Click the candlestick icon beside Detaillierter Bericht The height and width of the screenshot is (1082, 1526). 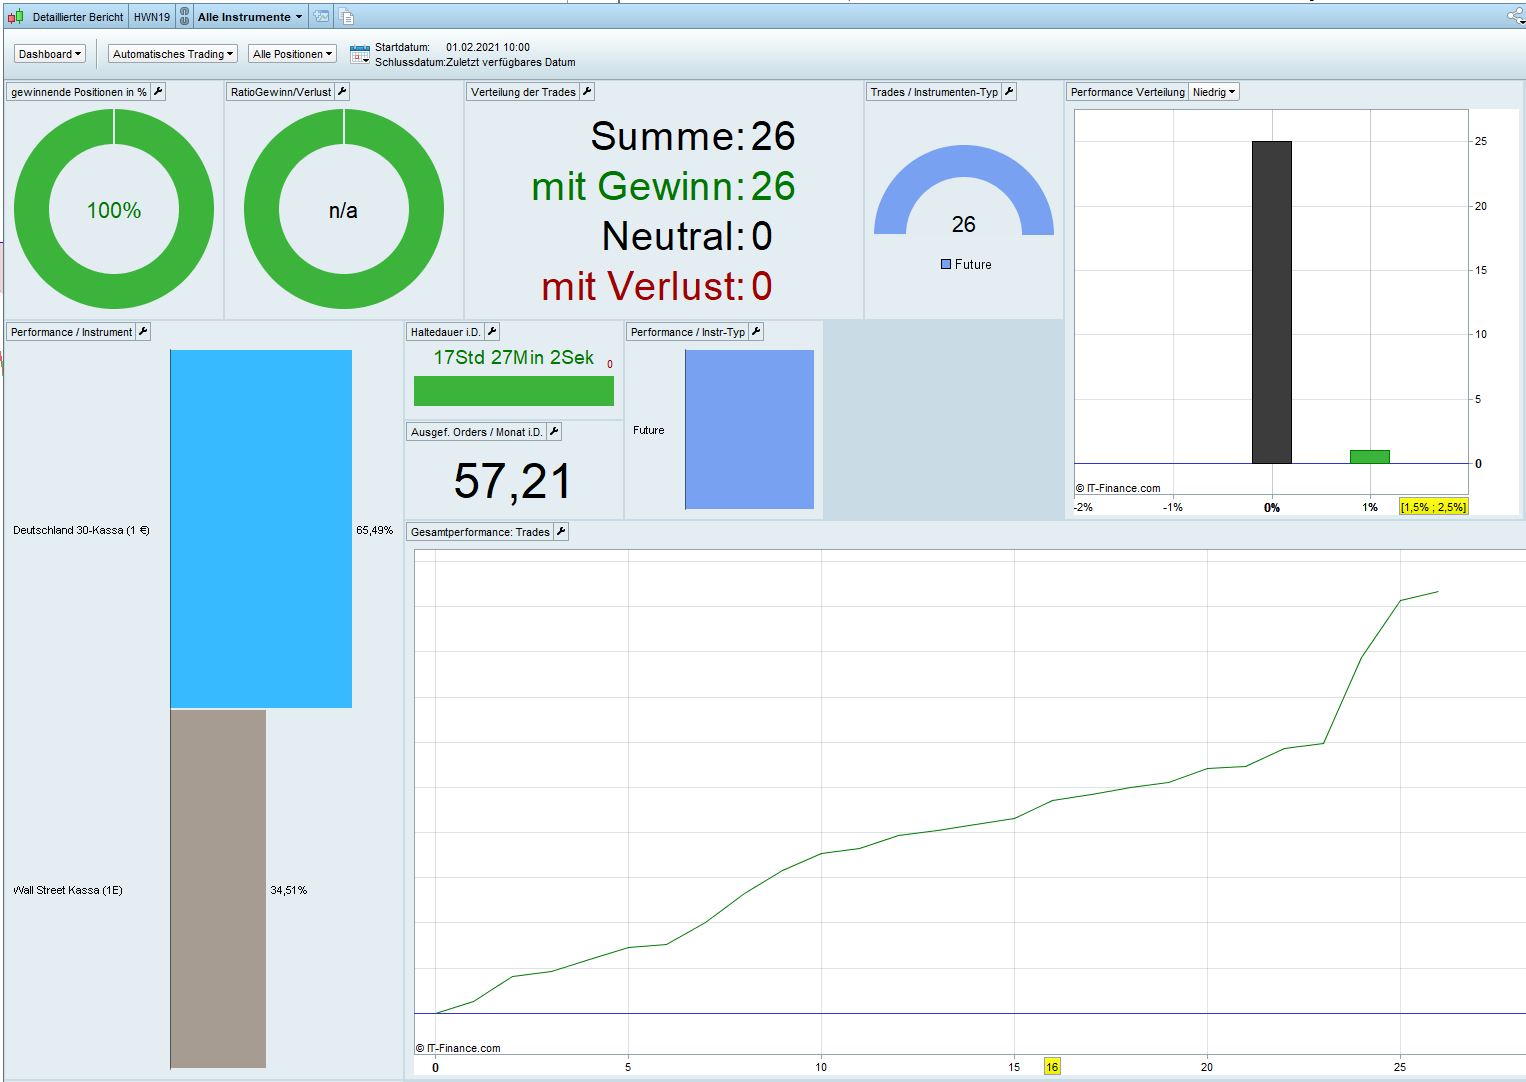pyautogui.click(x=14, y=17)
